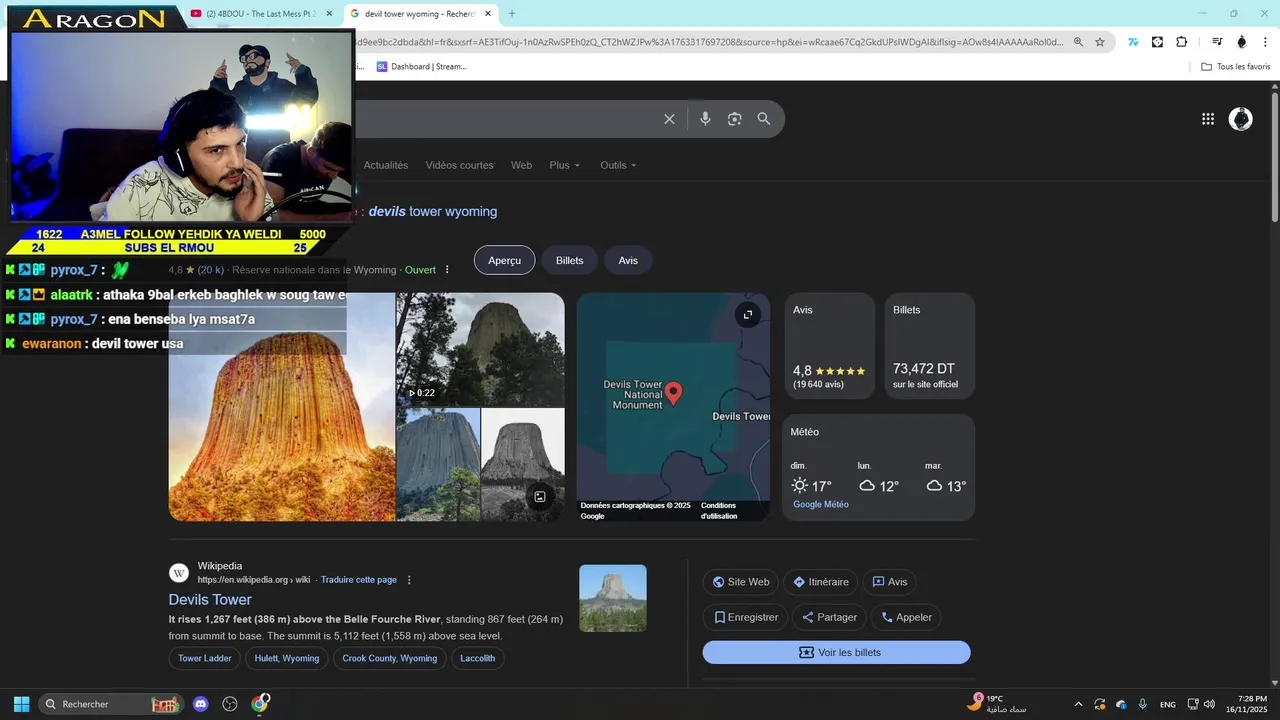This screenshot has height=720, width=1280.
Task: Select the Tower Ladder chip
Action: [x=205, y=659]
